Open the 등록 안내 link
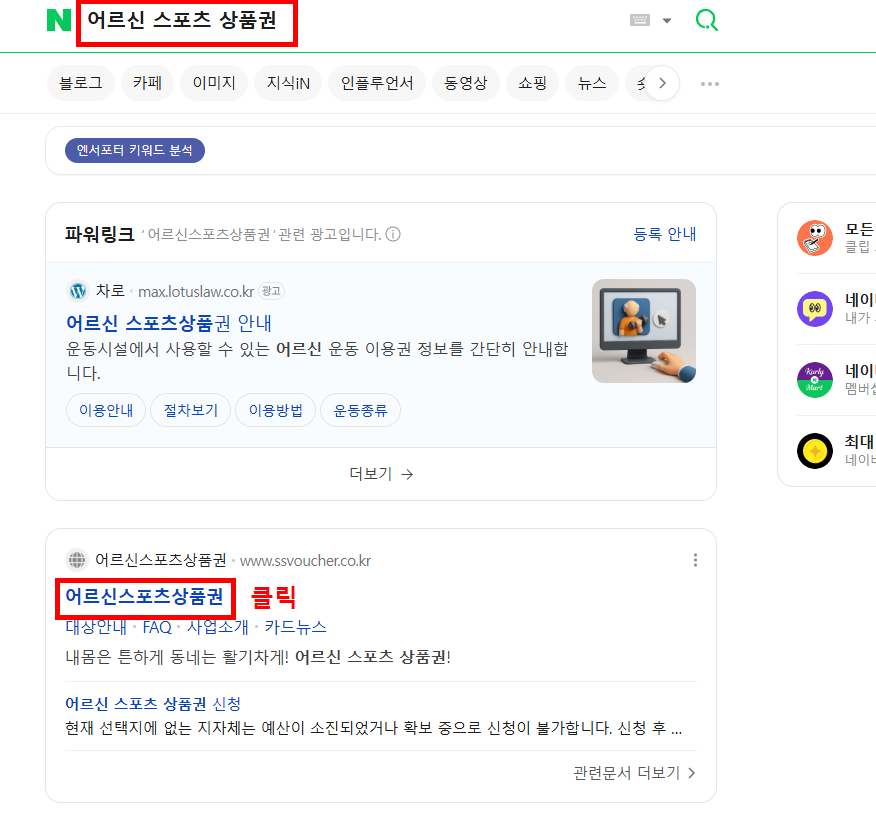 (665, 234)
